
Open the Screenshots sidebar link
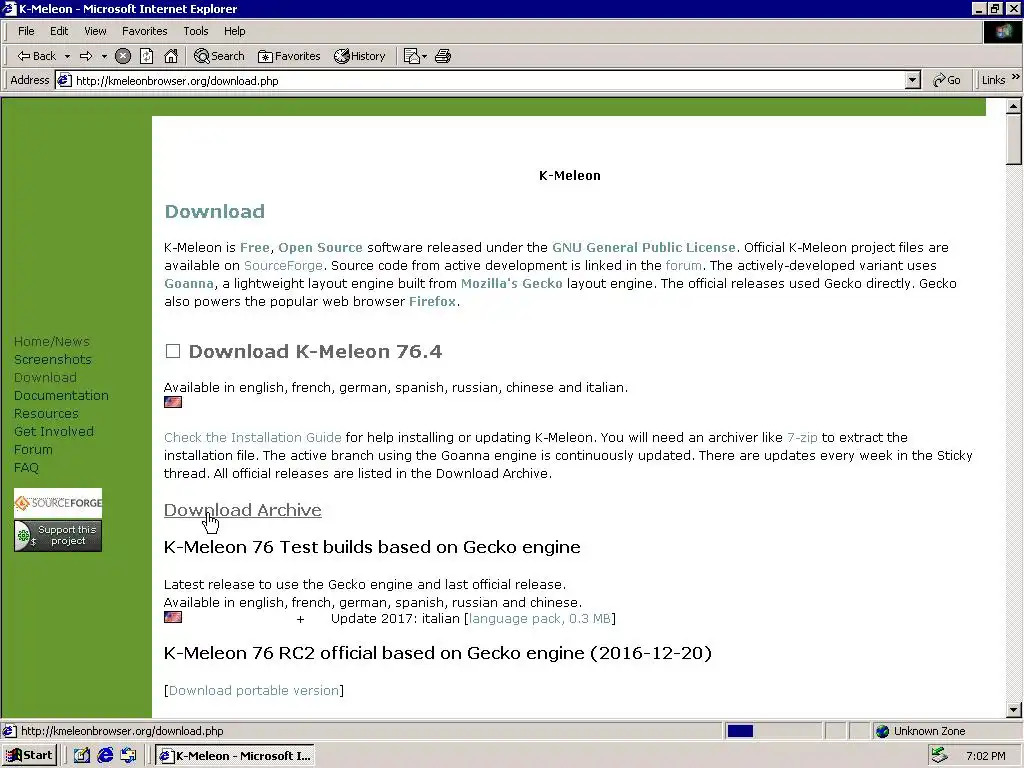52,359
